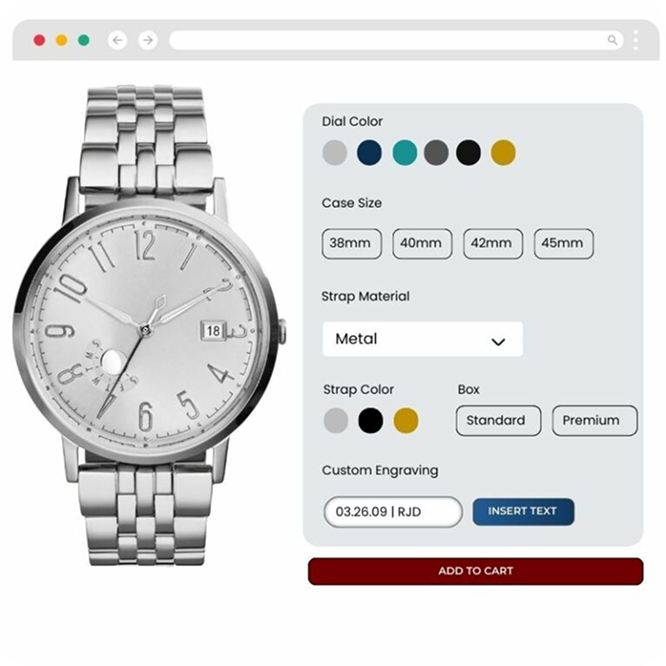Image resolution: width=666 pixels, height=666 pixels.
Task: Click the red window control dot
Action: [40, 40]
